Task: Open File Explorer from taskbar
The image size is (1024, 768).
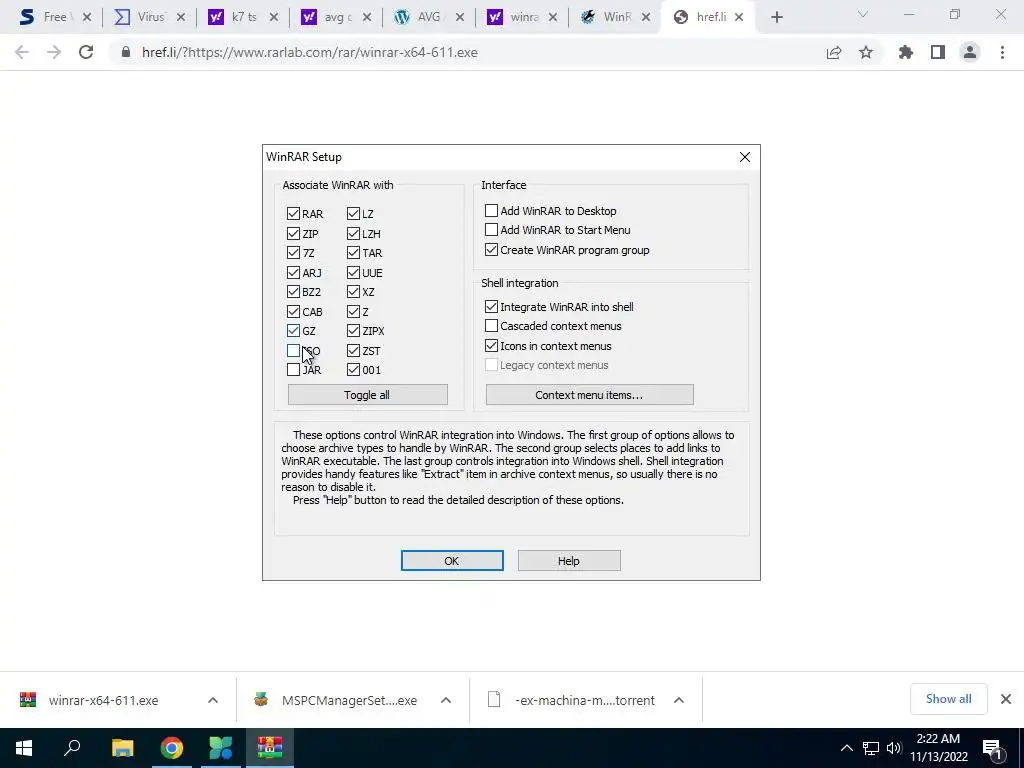Action: 122,748
